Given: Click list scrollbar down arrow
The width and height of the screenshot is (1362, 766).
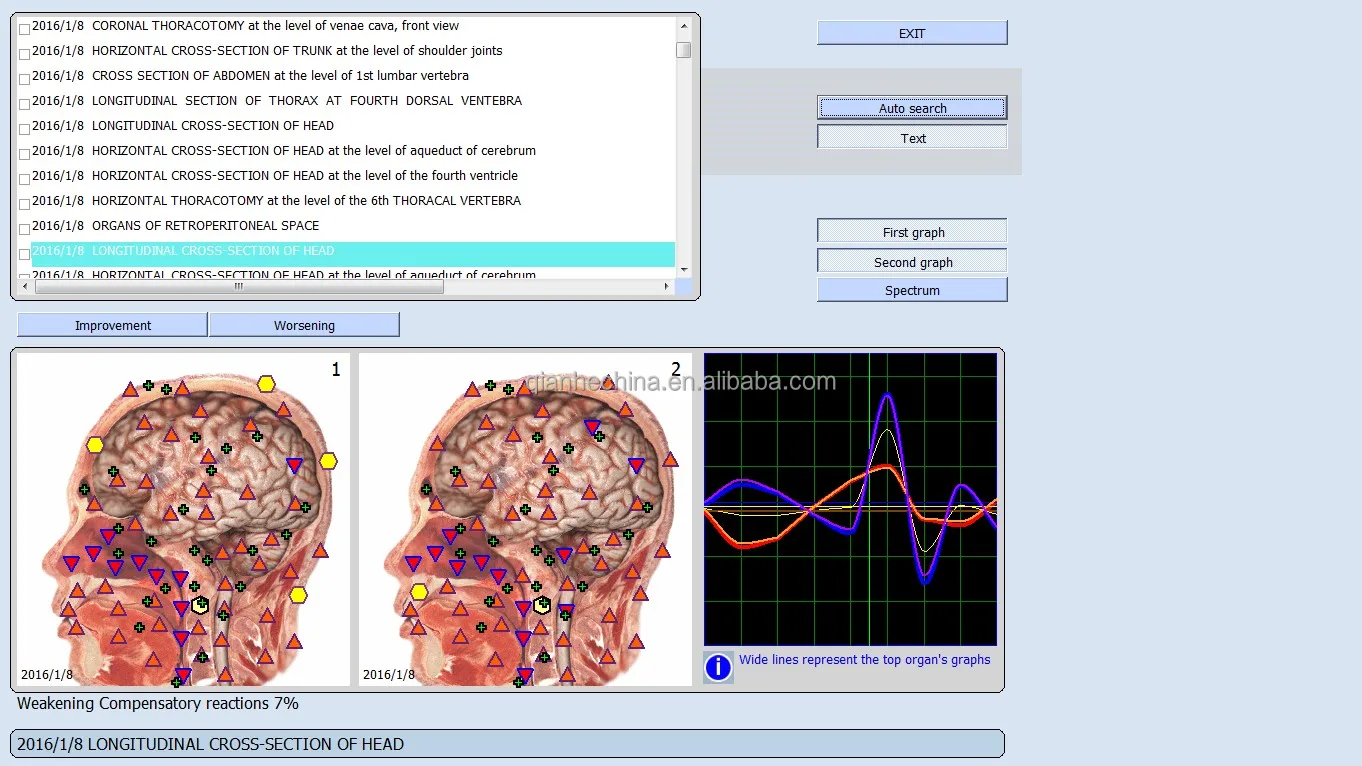Looking at the screenshot, I should tap(684, 269).
